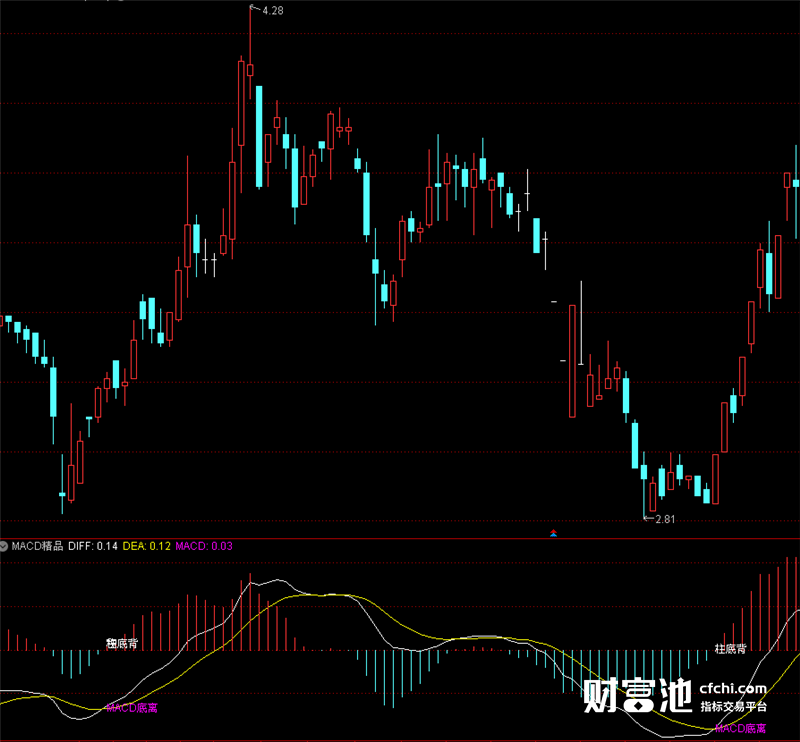800x742 pixels.
Task: Click the left MACD底离 signal label
Action: tap(132, 708)
